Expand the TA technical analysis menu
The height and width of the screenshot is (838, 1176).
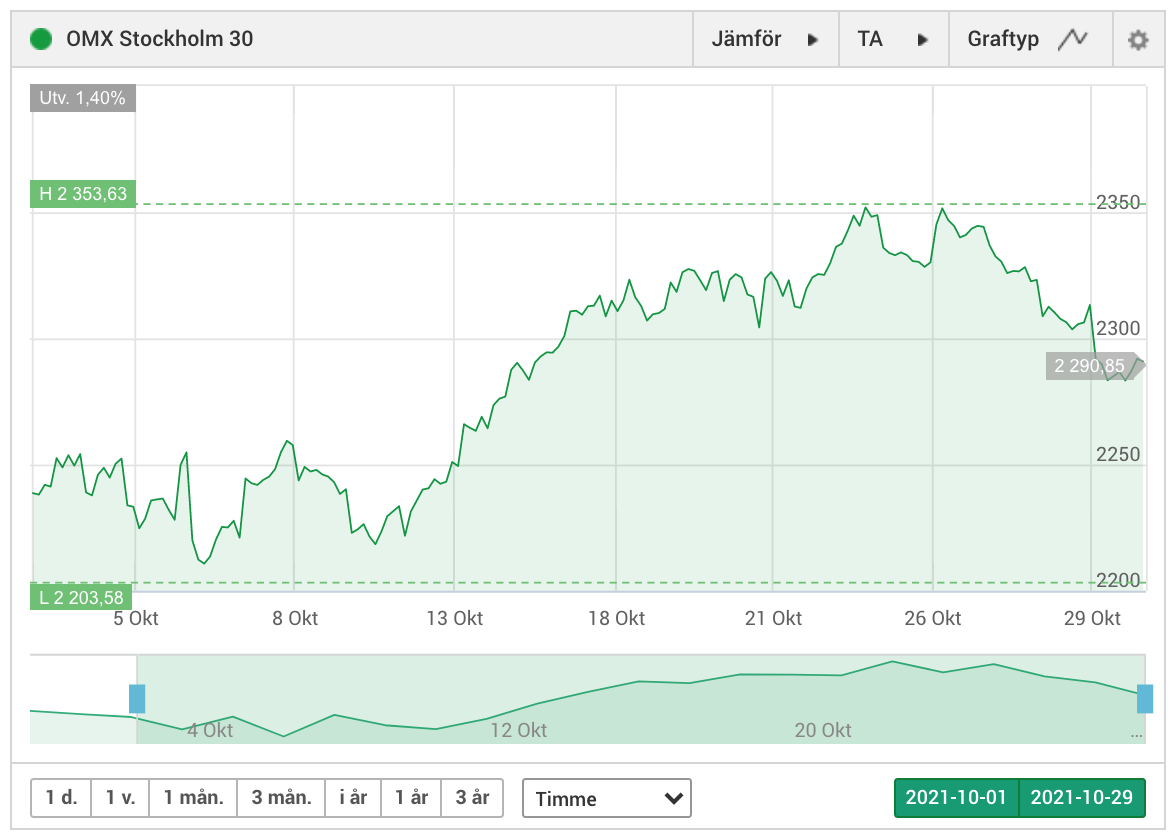pyautogui.click(x=893, y=39)
